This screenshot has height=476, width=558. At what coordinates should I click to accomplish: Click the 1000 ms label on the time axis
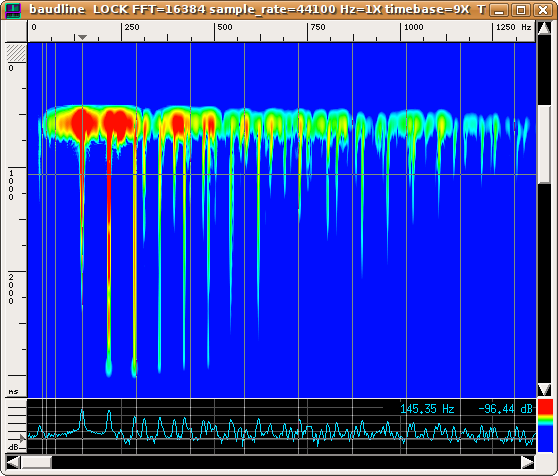point(11,185)
